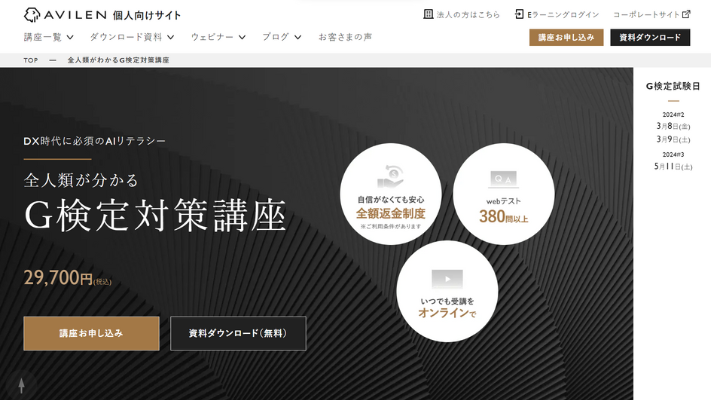Image resolution: width=711 pixels, height=400 pixels.
Task: Click the small pen icon at bottom-left
Action: 20,384
